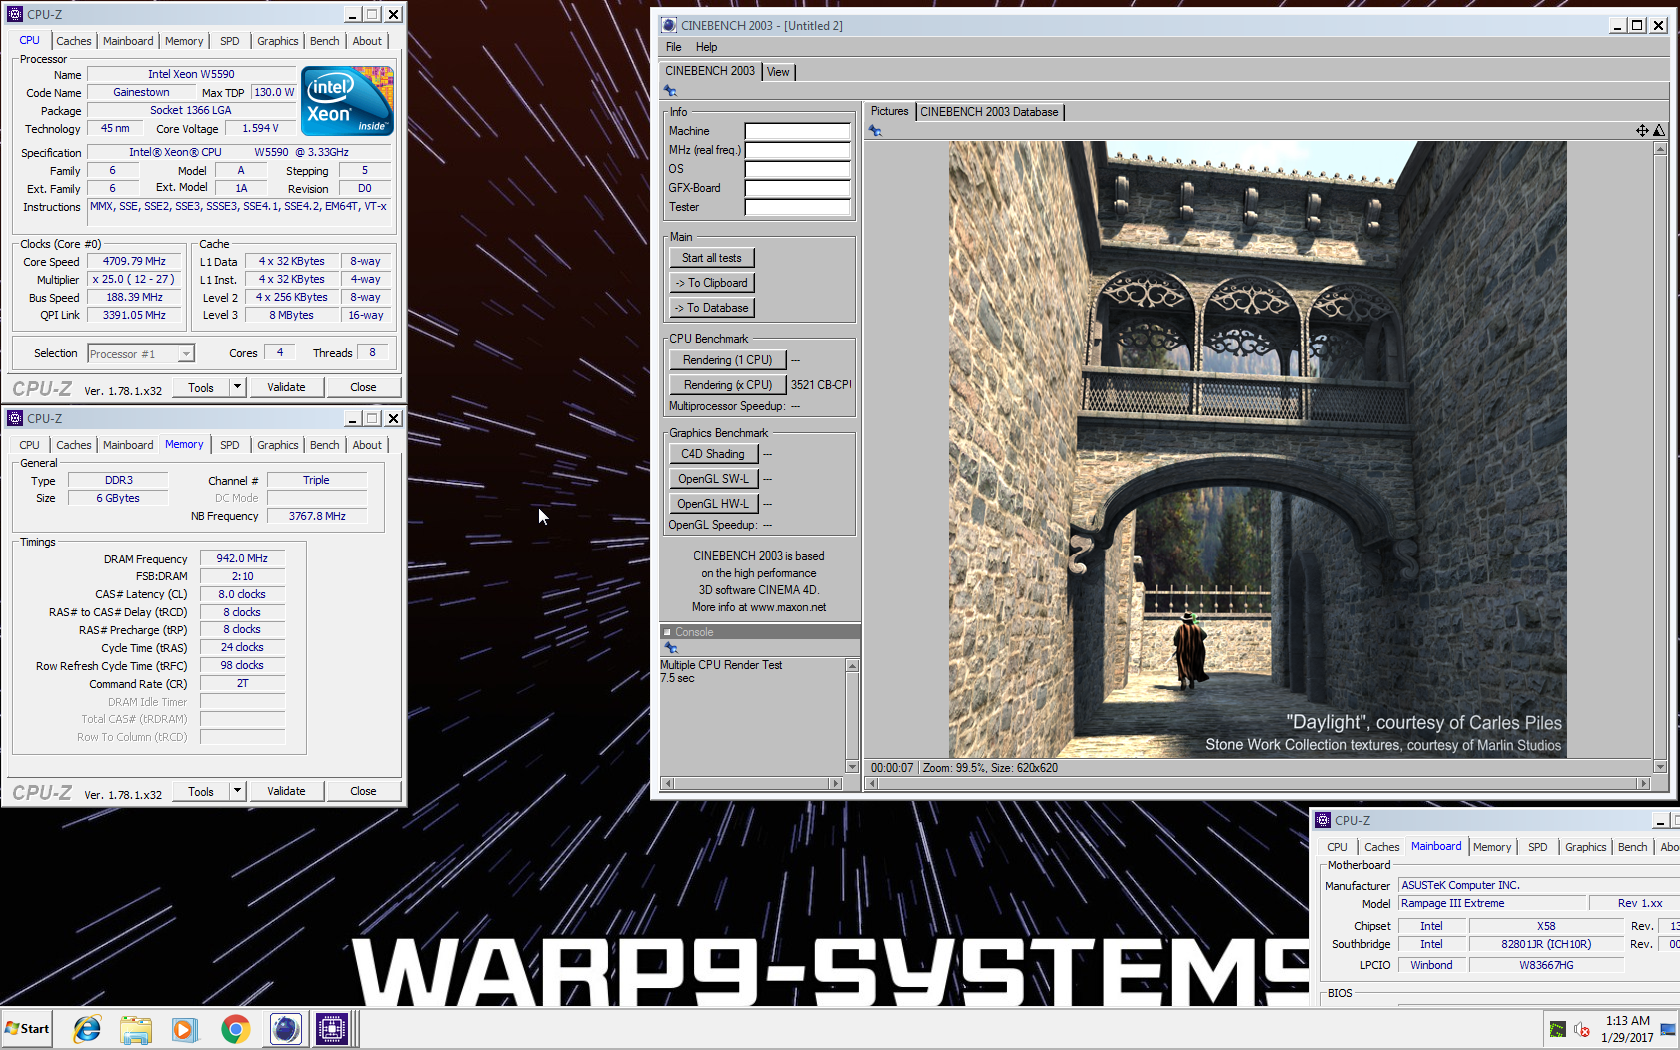Click the triangle icon in picture viewer corner
The image size is (1680, 1050).
[x=1659, y=131]
